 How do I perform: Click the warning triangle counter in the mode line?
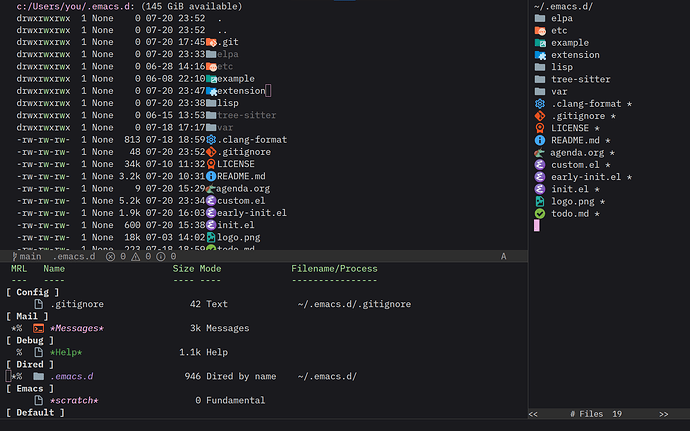pos(141,256)
